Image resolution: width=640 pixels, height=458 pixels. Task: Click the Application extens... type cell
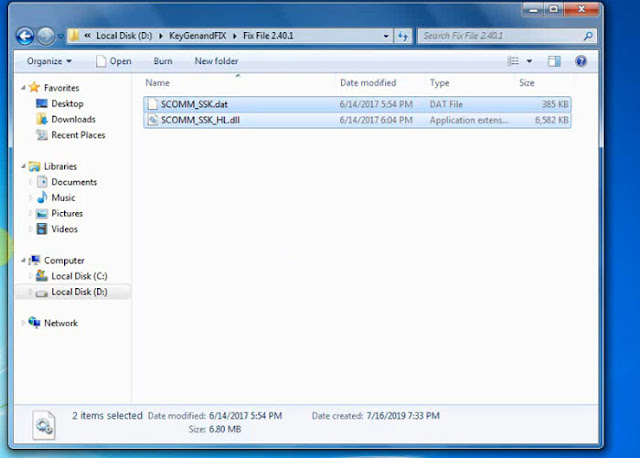pos(469,120)
